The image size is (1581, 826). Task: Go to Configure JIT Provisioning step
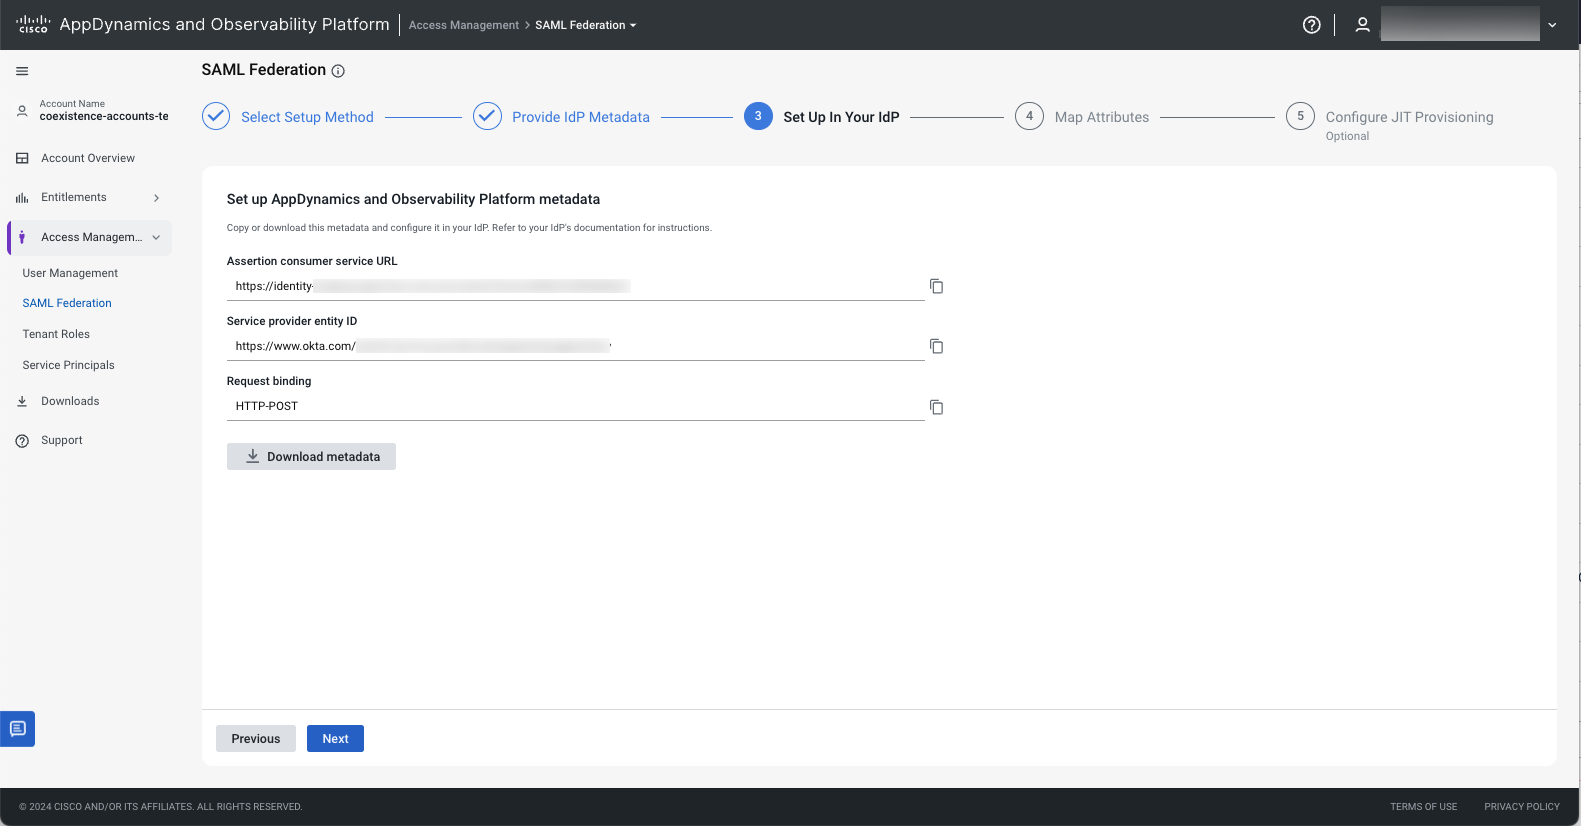(x=1409, y=117)
